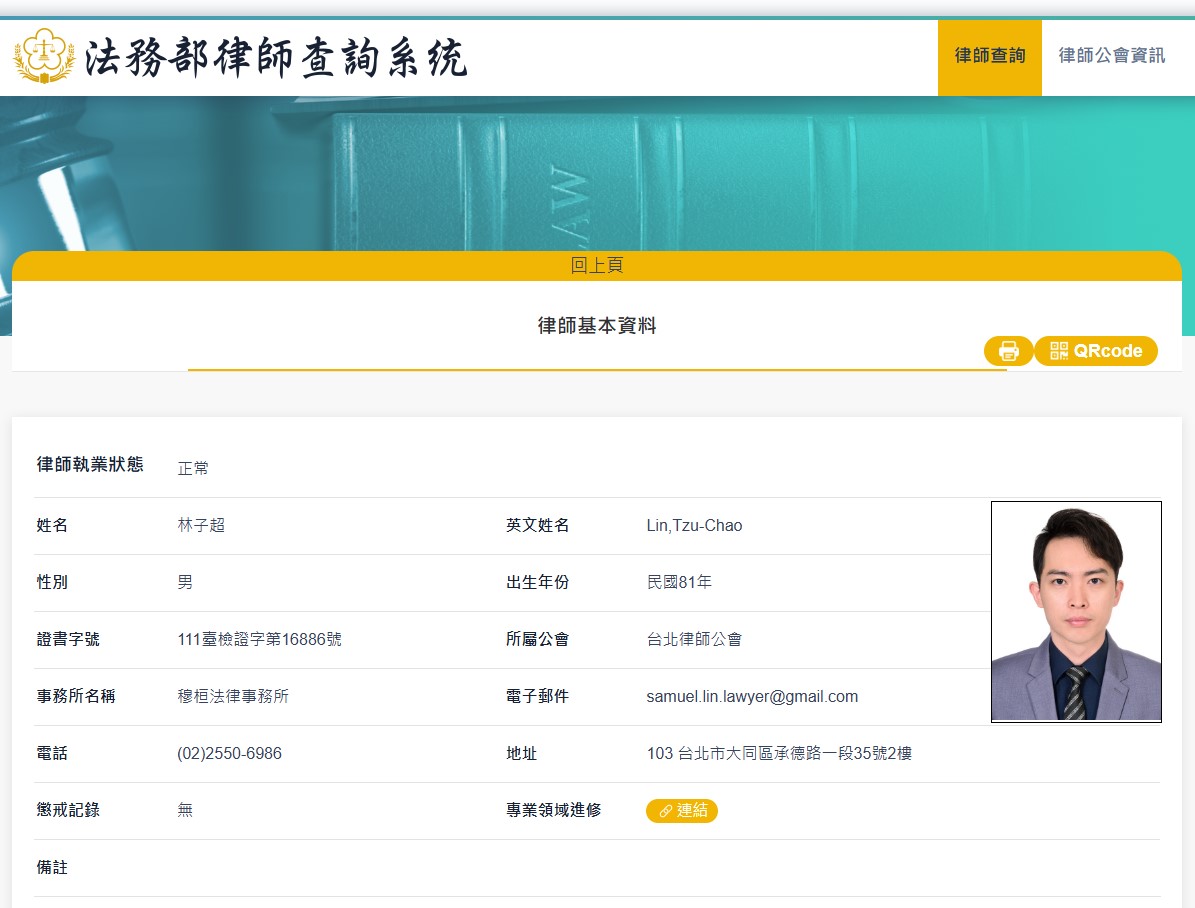
Task: Click the phone number (02)2550-6986
Action: click(229, 754)
